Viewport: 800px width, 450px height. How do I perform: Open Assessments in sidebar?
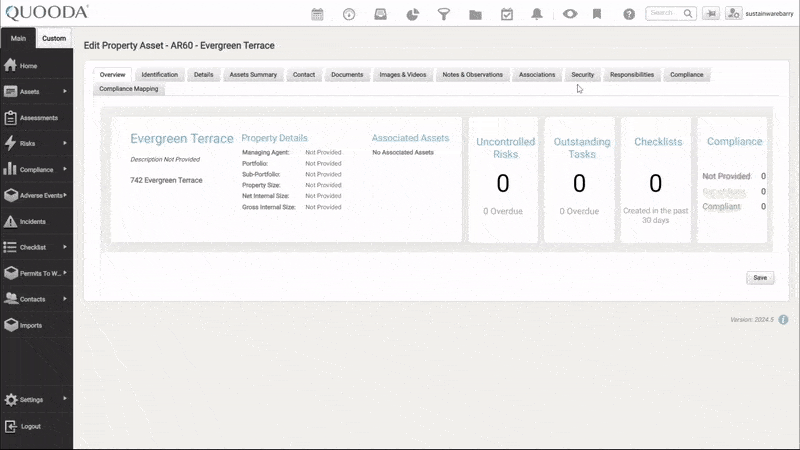pos(39,118)
